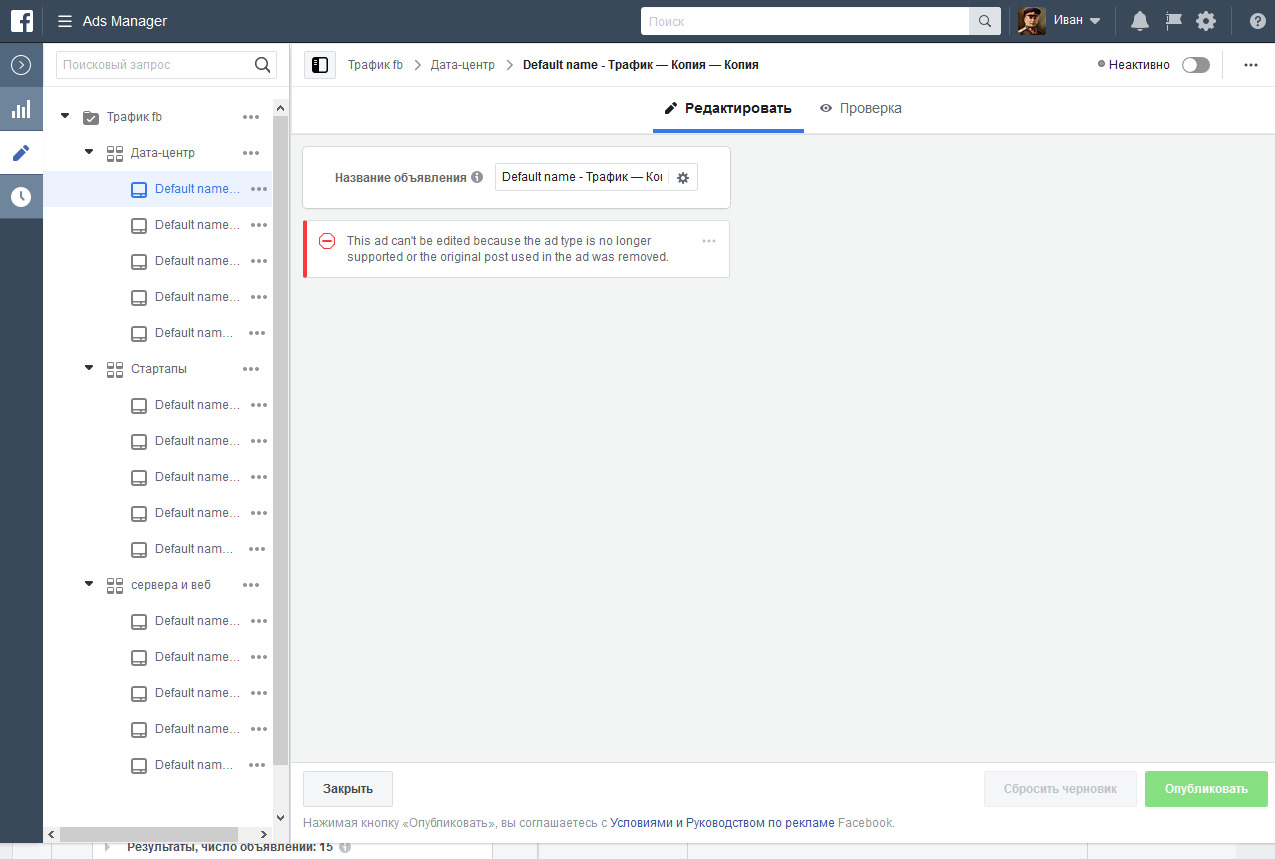Select the pencil edit icon in the sidebar
Image resolution: width=1275 pixels, height=859 pixels.
click(21, 153)
